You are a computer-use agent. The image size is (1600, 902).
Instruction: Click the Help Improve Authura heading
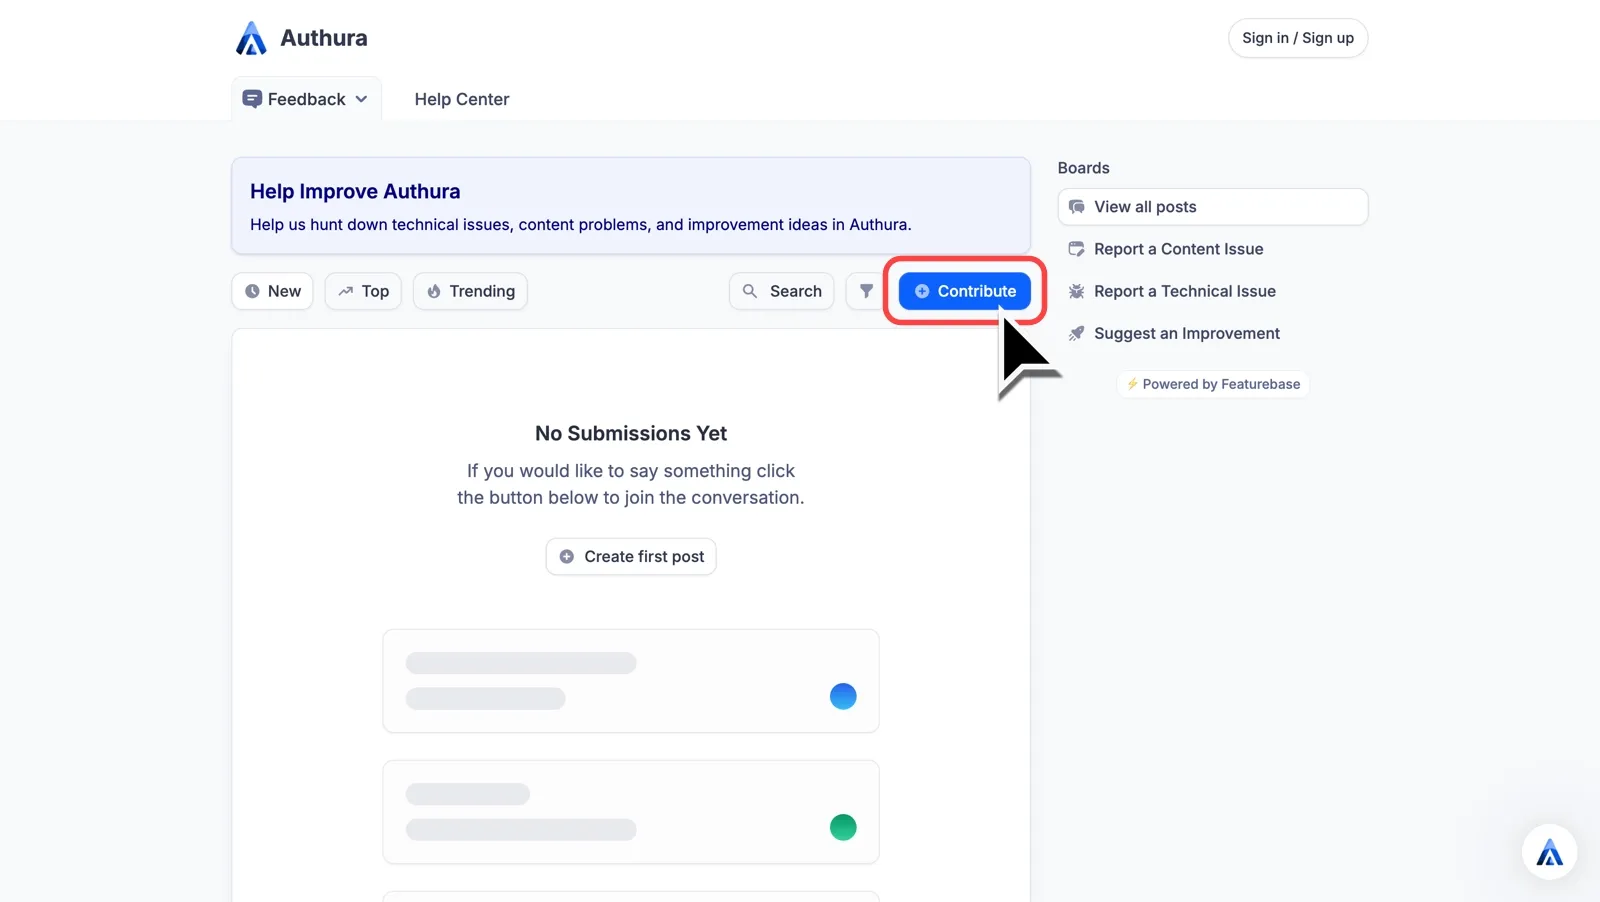pyautogui.click(x=355, y=191)
